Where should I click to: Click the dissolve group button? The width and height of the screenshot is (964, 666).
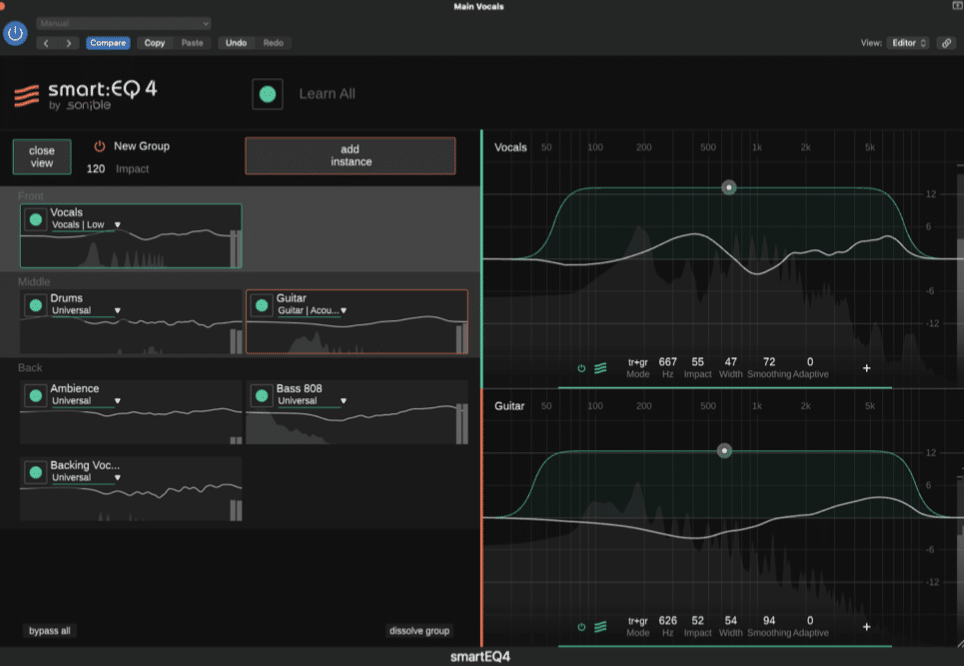click(419, 631)
